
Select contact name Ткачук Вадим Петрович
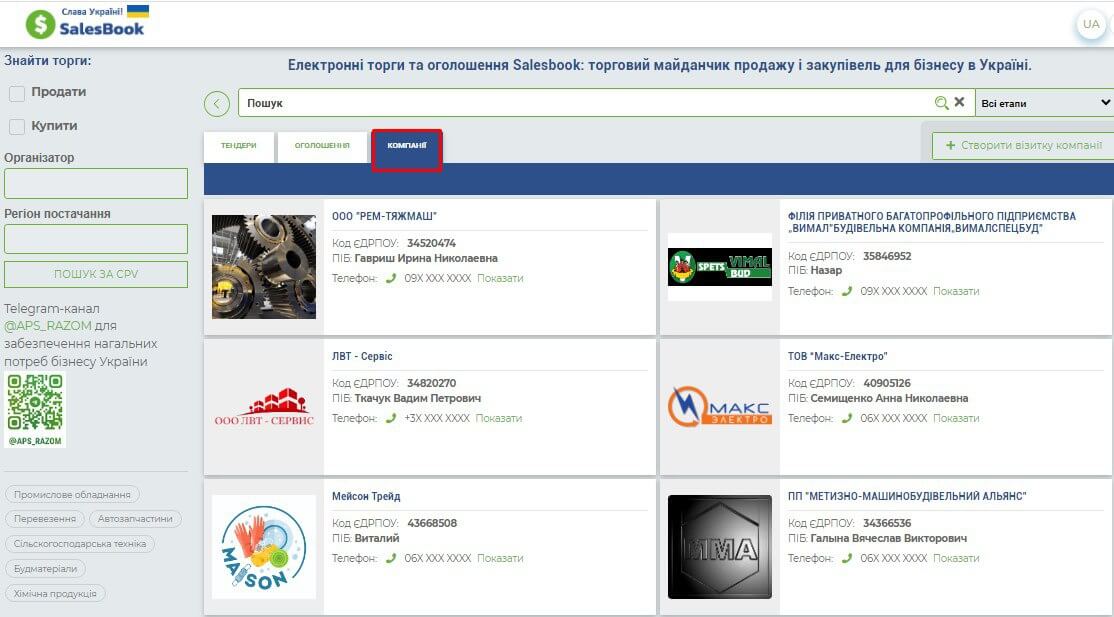(x=418, y=398)
